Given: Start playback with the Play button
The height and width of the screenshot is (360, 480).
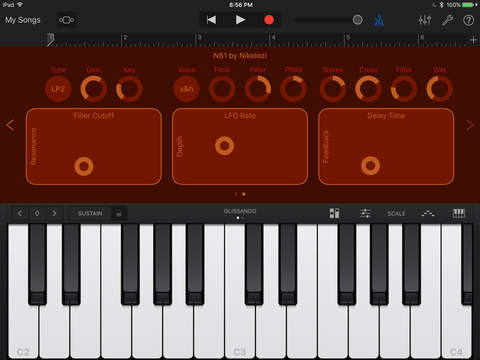Looking at the screenshot, I should point(240,20).
